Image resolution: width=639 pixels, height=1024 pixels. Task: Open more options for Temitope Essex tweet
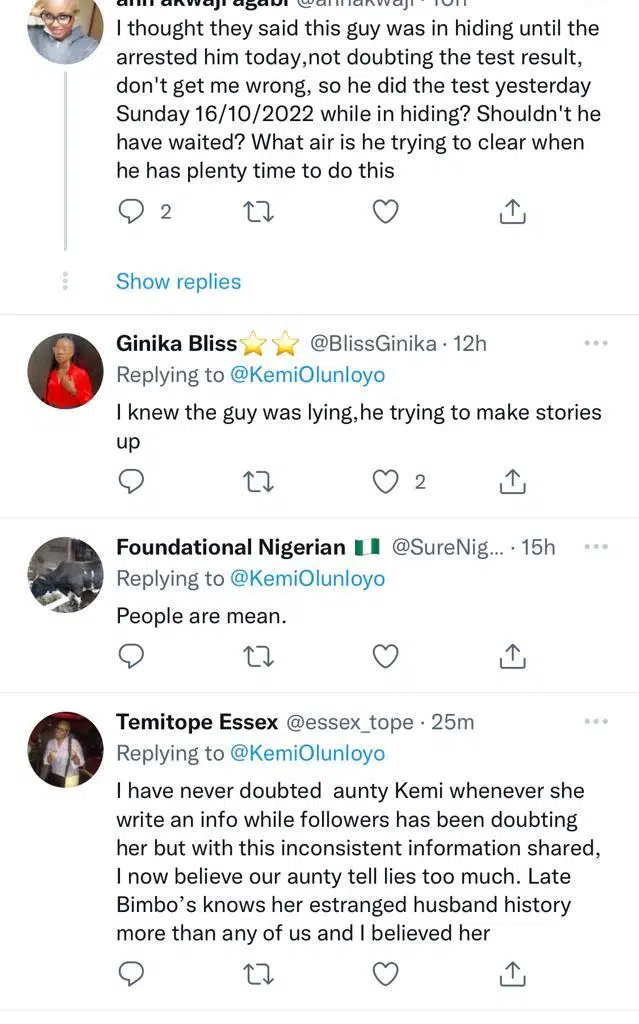click(x=595, y=721)
